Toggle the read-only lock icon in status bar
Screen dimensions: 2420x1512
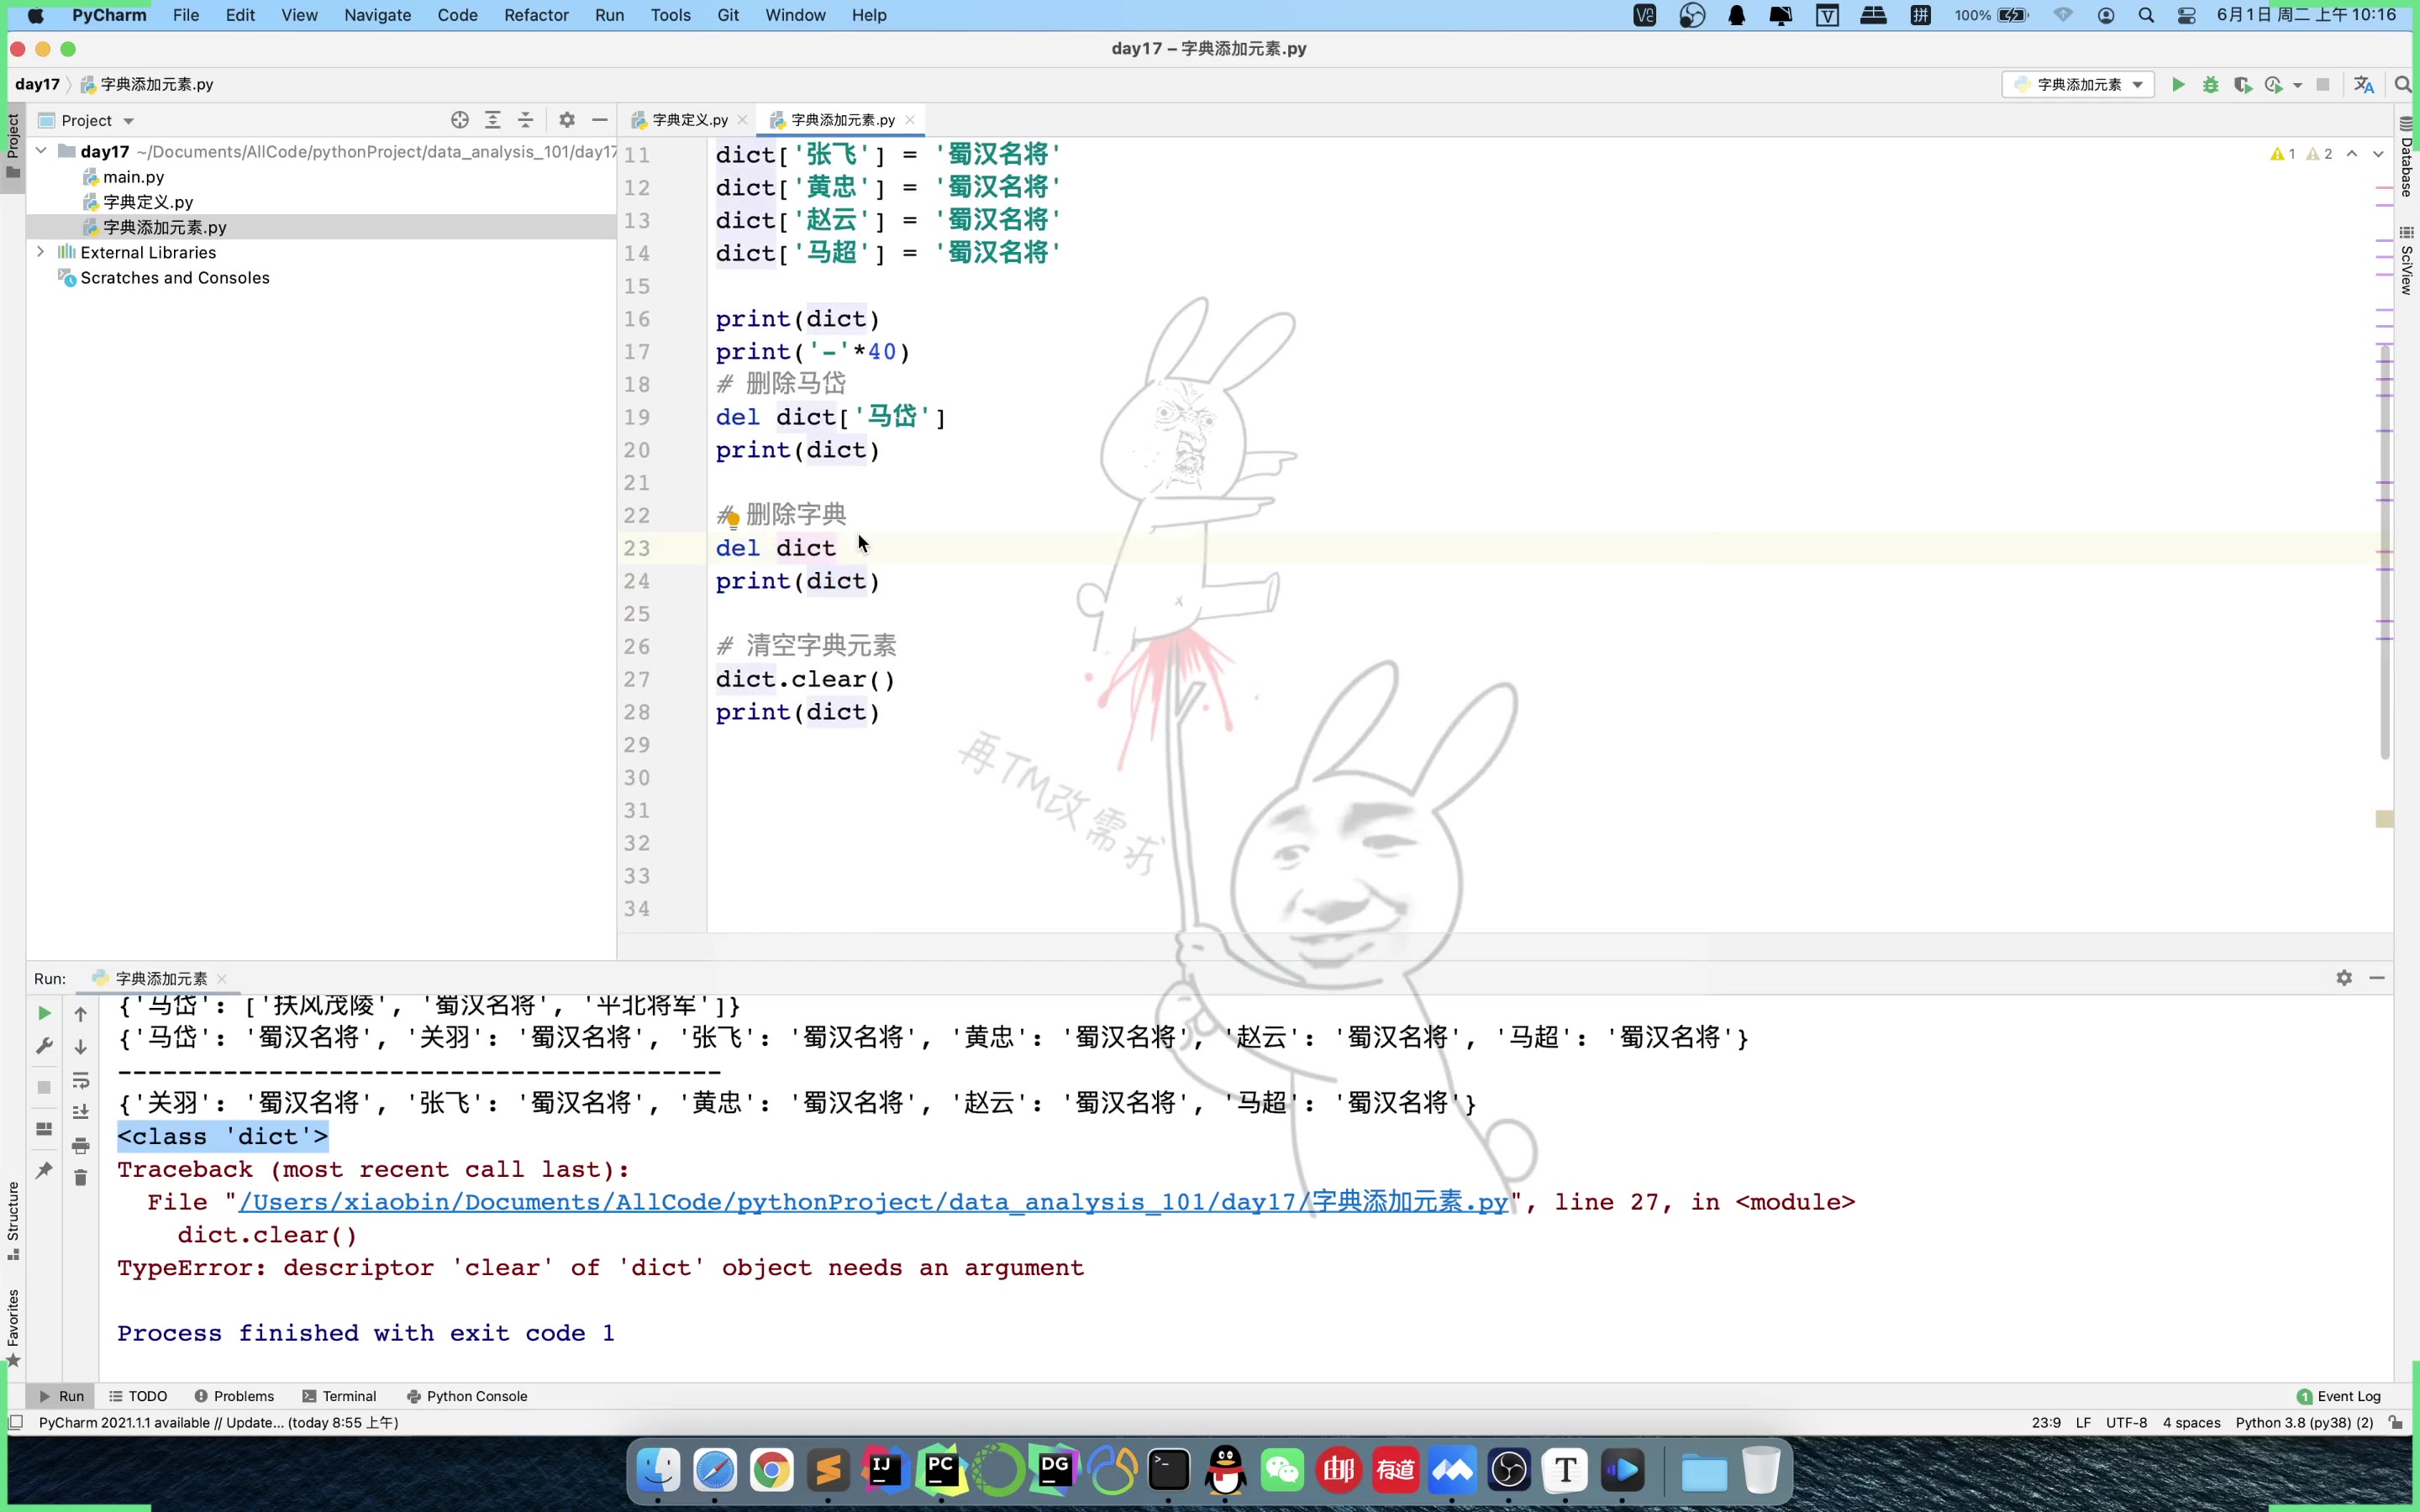(x=2396, y=1422)
